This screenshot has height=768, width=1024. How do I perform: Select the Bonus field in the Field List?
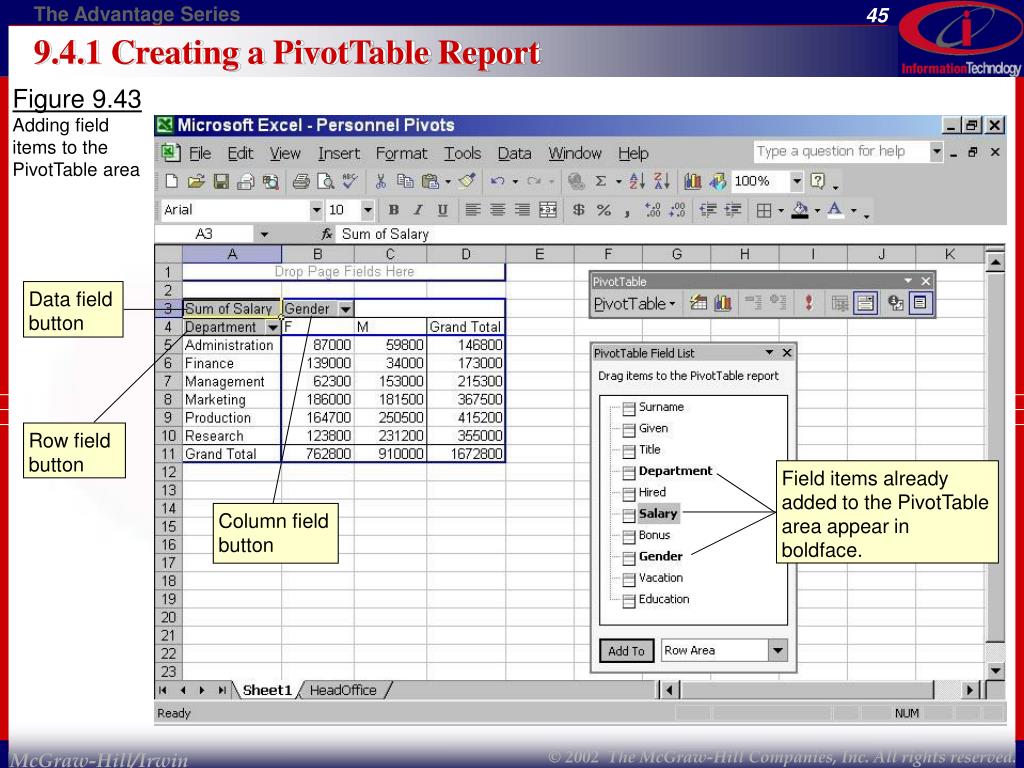pos(654,535)
